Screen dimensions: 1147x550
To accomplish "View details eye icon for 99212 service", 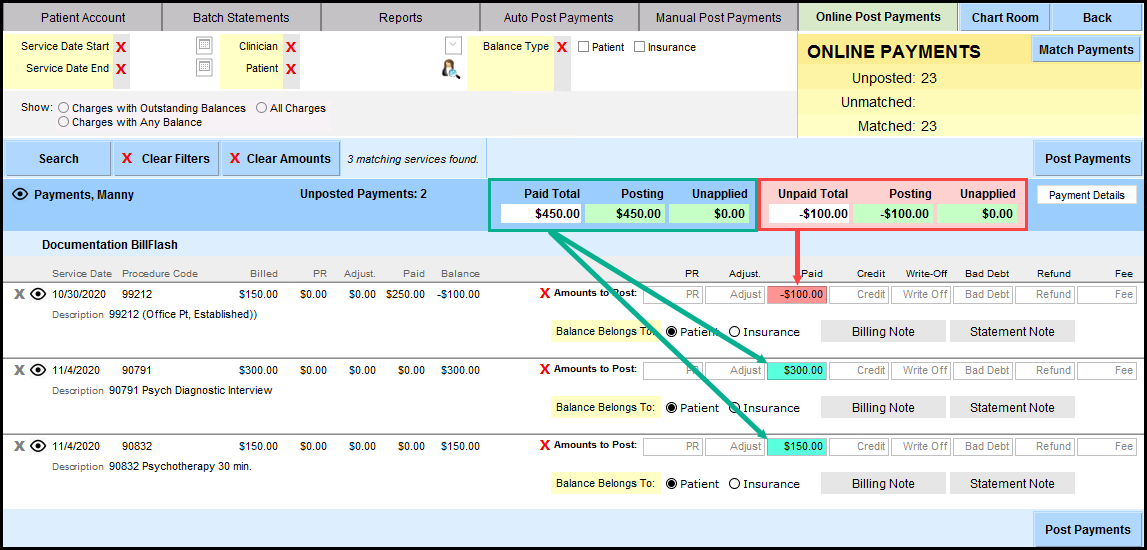I will 38,294.
